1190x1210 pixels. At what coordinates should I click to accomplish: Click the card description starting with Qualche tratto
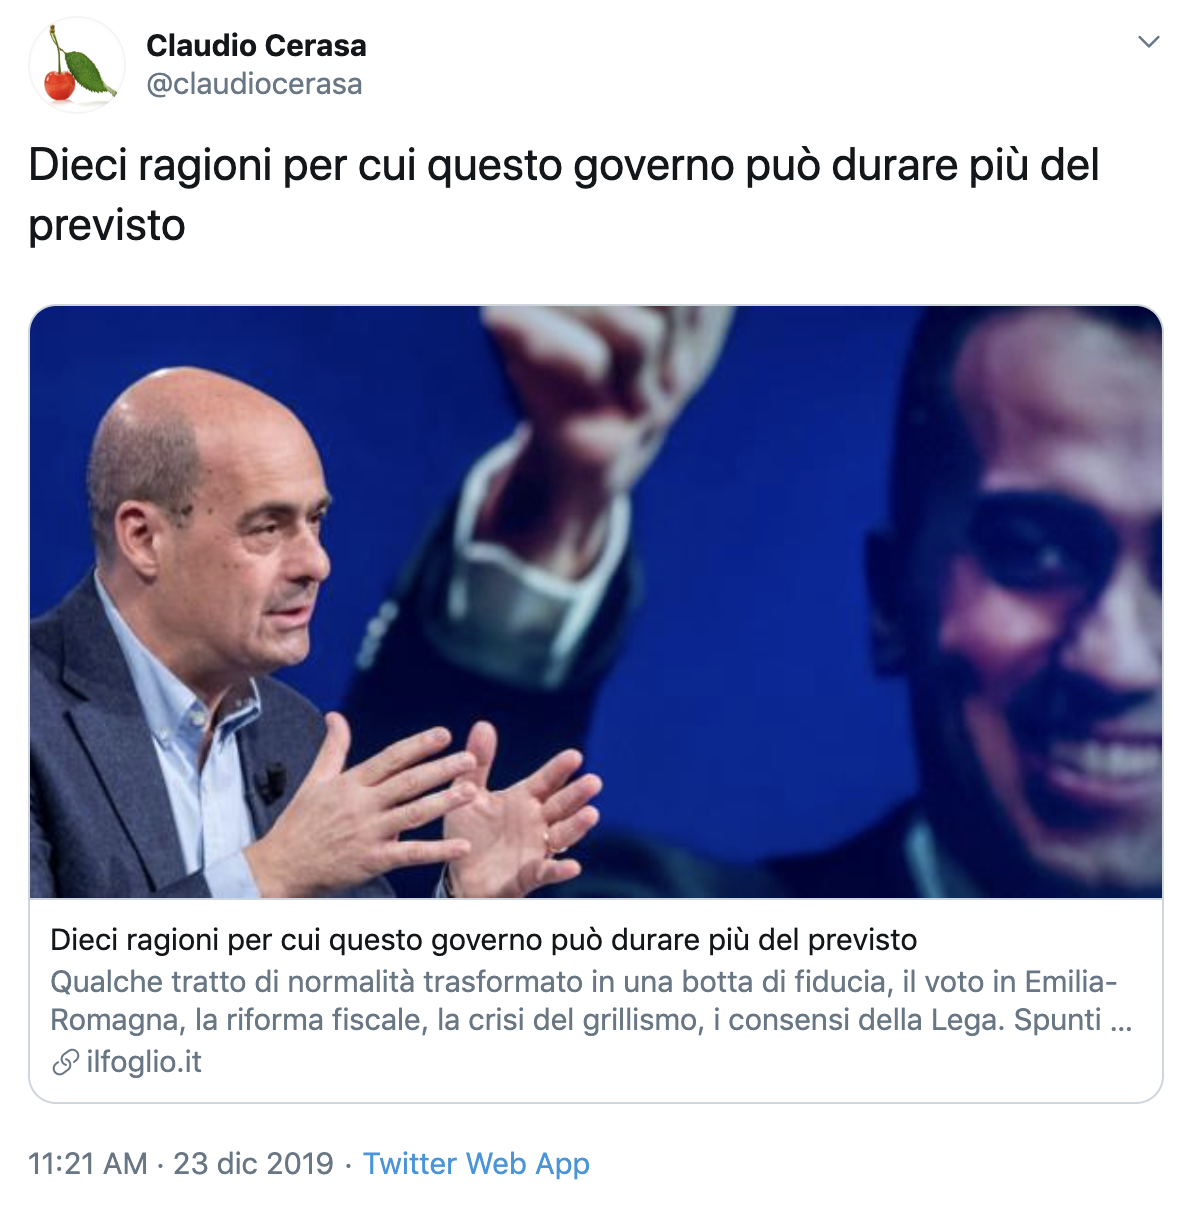tap(591, 1001)
